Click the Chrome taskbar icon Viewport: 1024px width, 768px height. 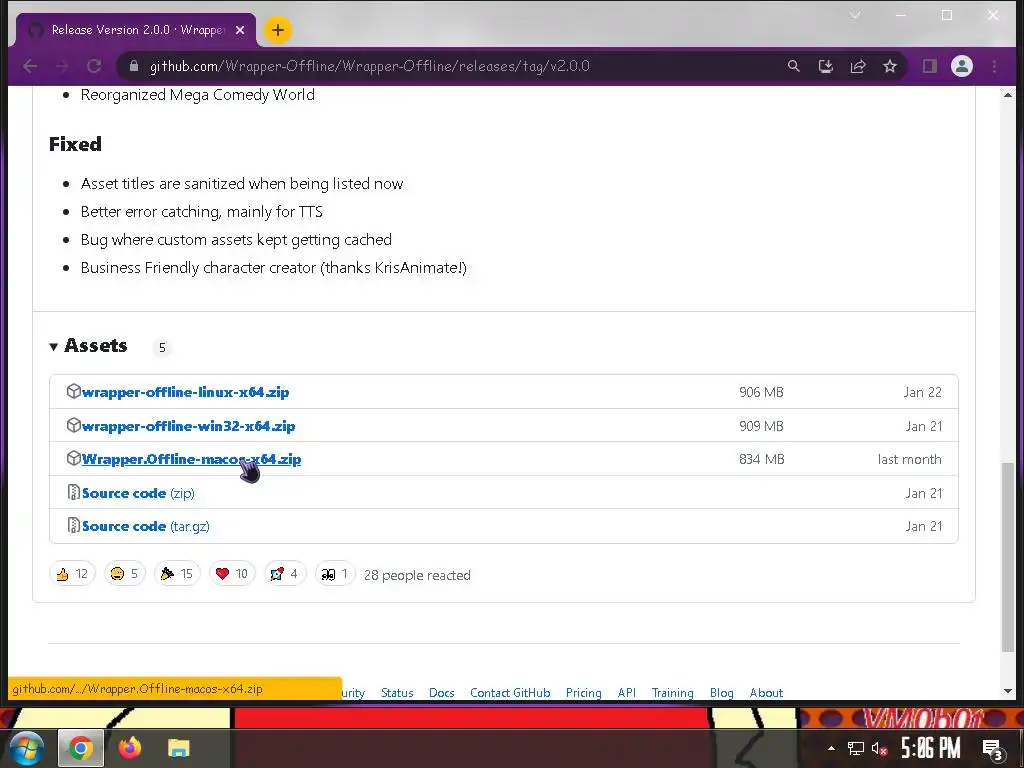click(x=81, y=748)
